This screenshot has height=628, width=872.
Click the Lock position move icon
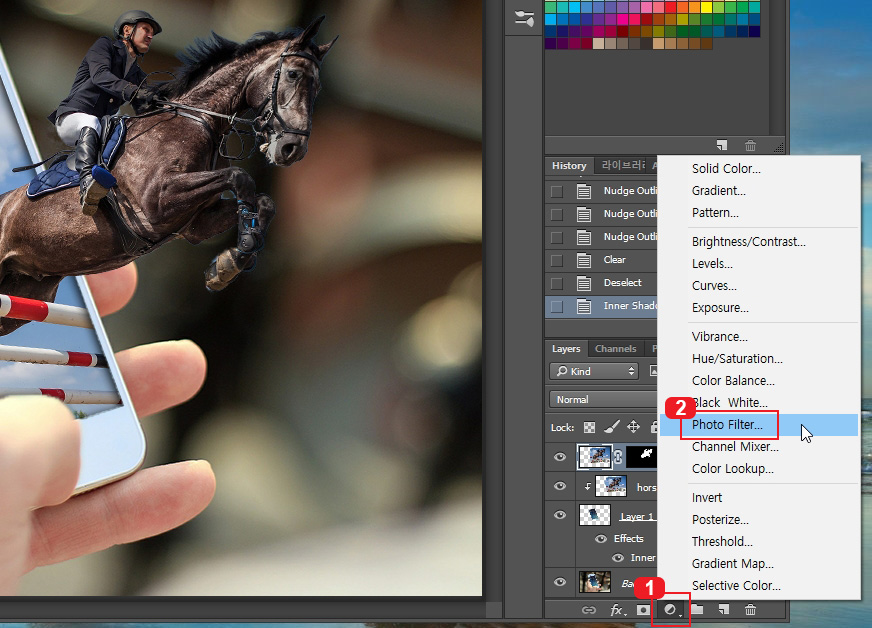click(633, 426)
